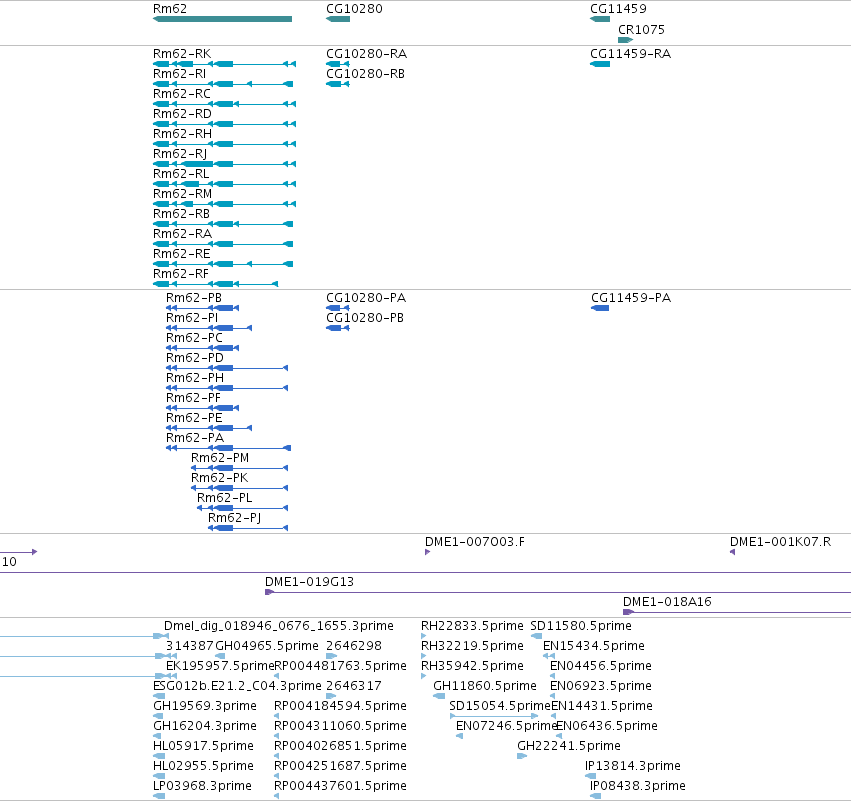The height and width of the screenshot is (801, 851).
Task: Select the Rm62 gene bar
Action: pos(223,19)
